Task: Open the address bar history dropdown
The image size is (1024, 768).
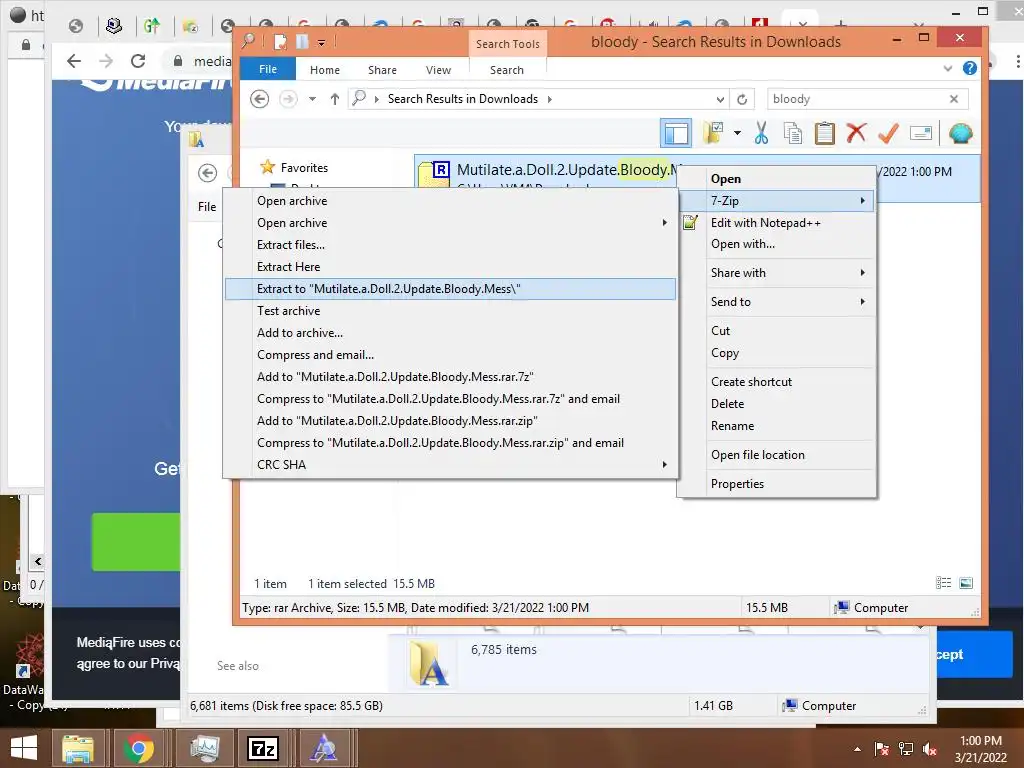Action: coord(720,99)
